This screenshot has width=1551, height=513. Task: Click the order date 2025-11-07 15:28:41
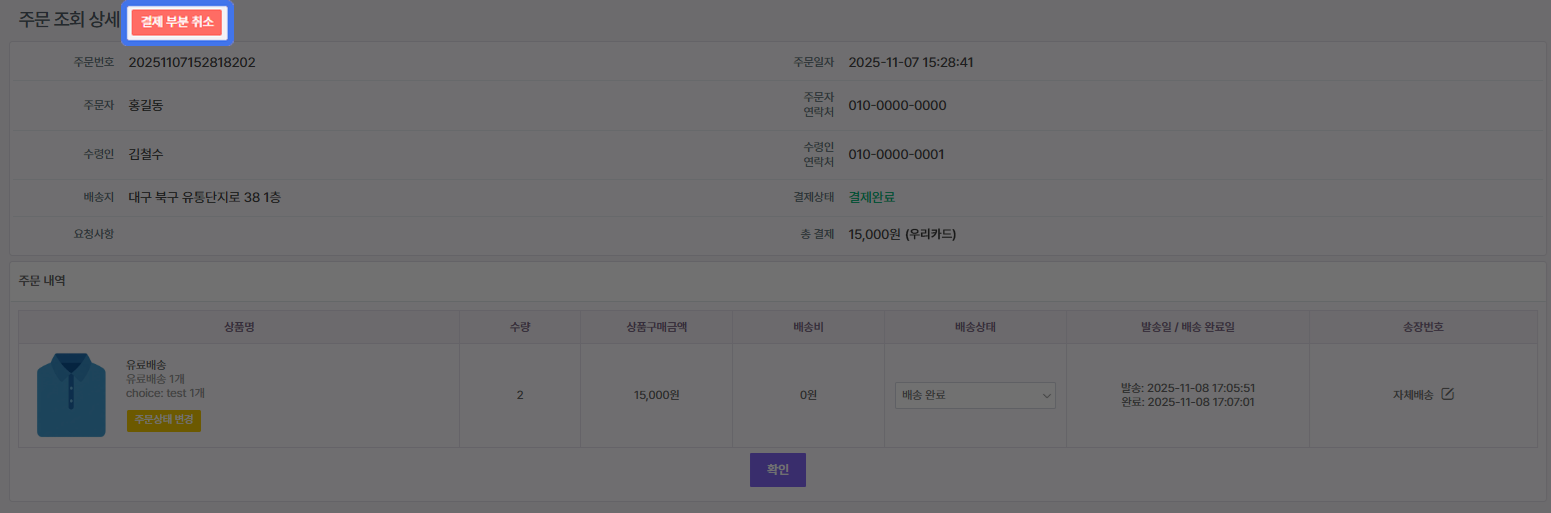point(911,62)
